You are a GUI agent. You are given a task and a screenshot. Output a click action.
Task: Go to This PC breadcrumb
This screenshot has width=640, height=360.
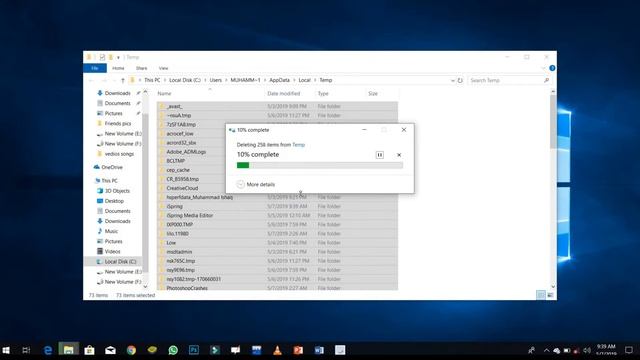click(152, 80)
